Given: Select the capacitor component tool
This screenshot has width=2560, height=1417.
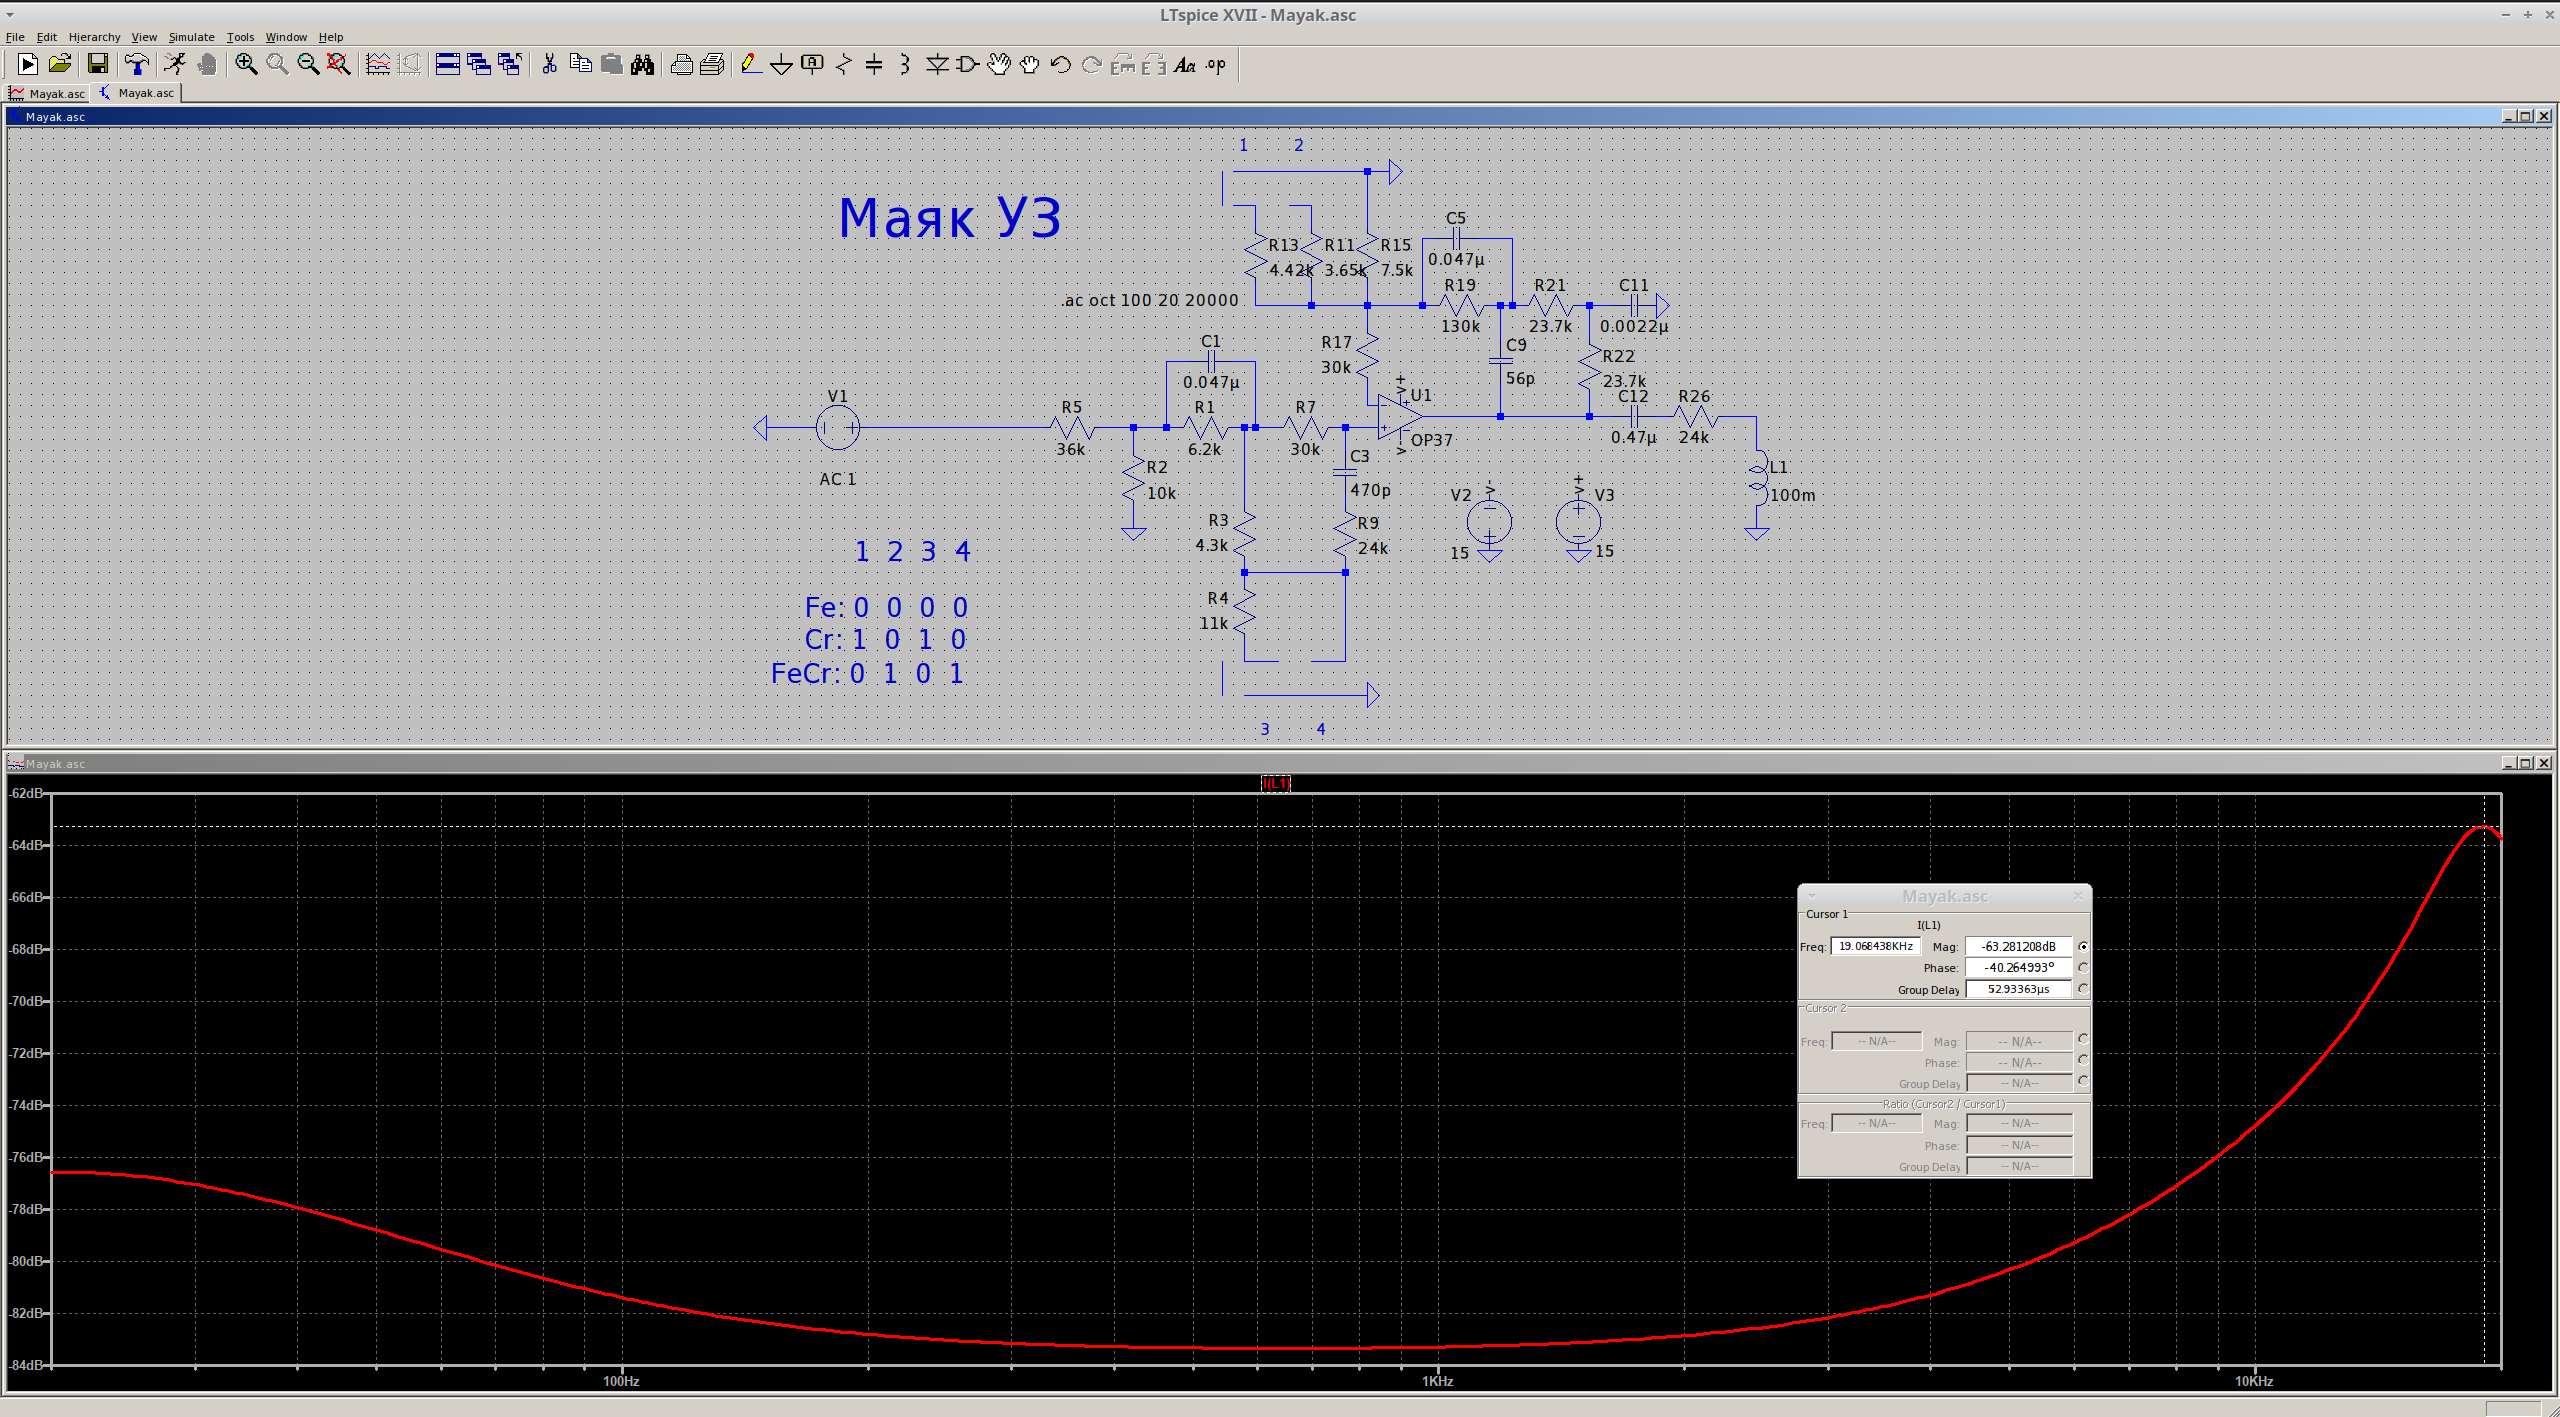Looking at the screenshot, I should coord(874,65).
